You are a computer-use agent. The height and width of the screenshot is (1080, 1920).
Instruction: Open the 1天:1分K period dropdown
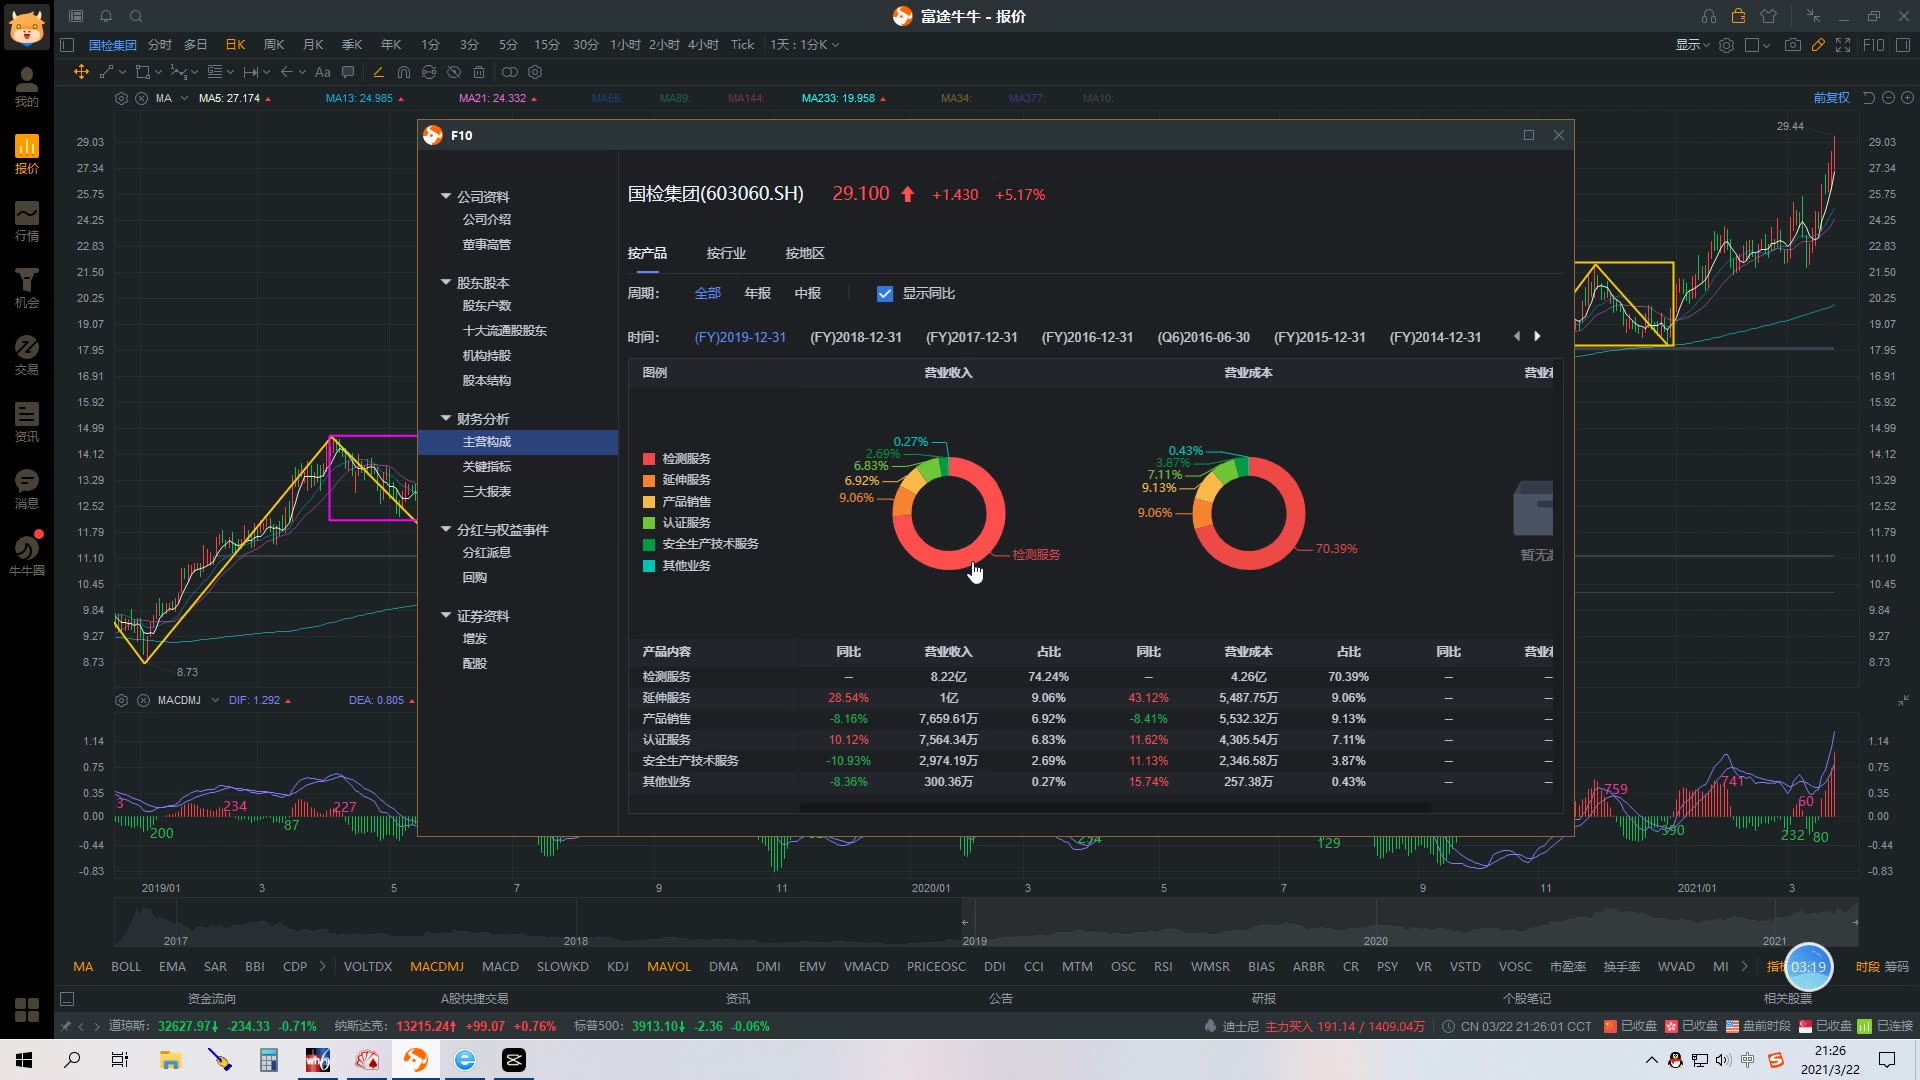tap(805, 45)
